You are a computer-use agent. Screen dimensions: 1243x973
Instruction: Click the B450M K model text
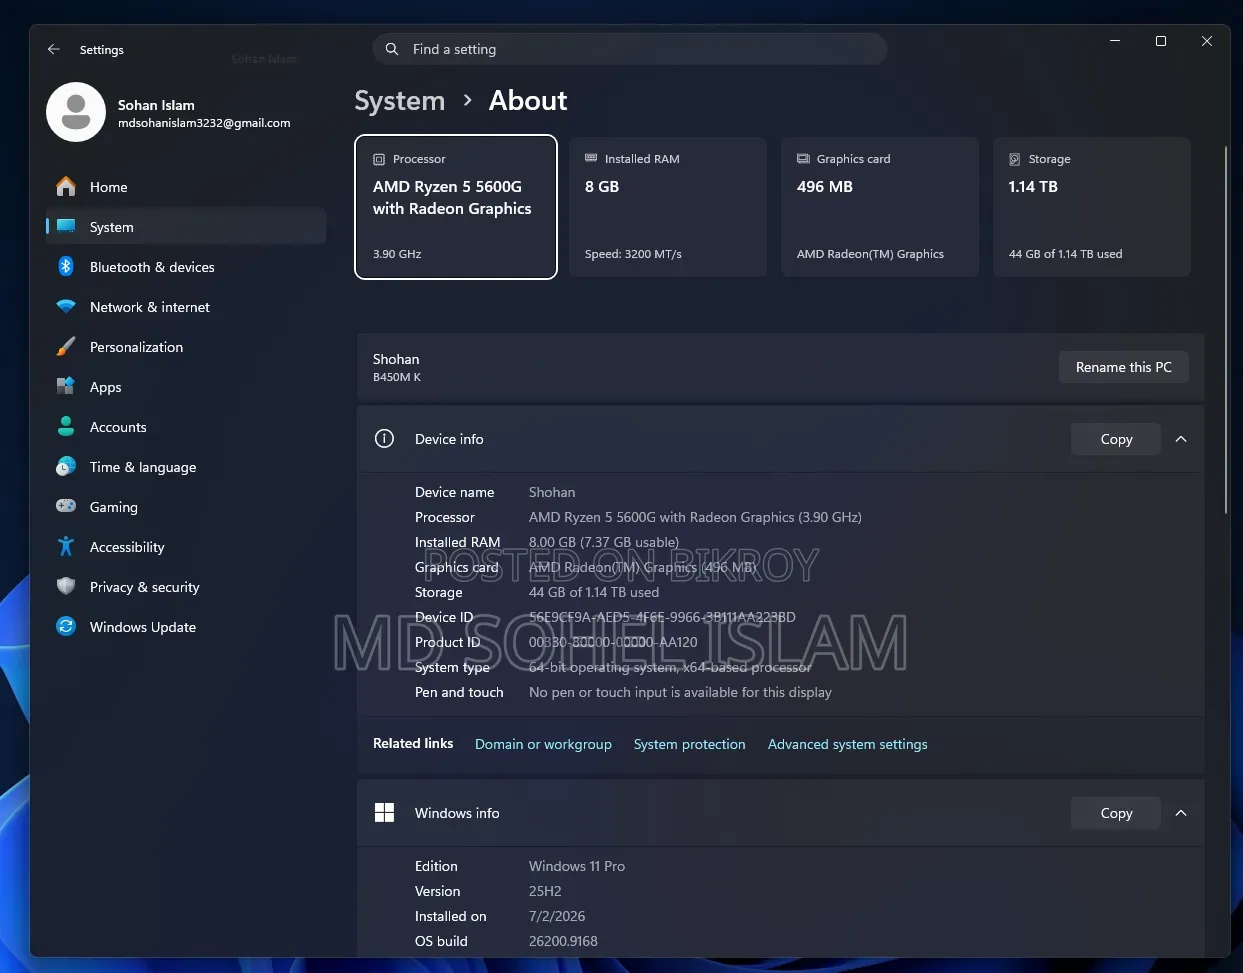(397, 377)
